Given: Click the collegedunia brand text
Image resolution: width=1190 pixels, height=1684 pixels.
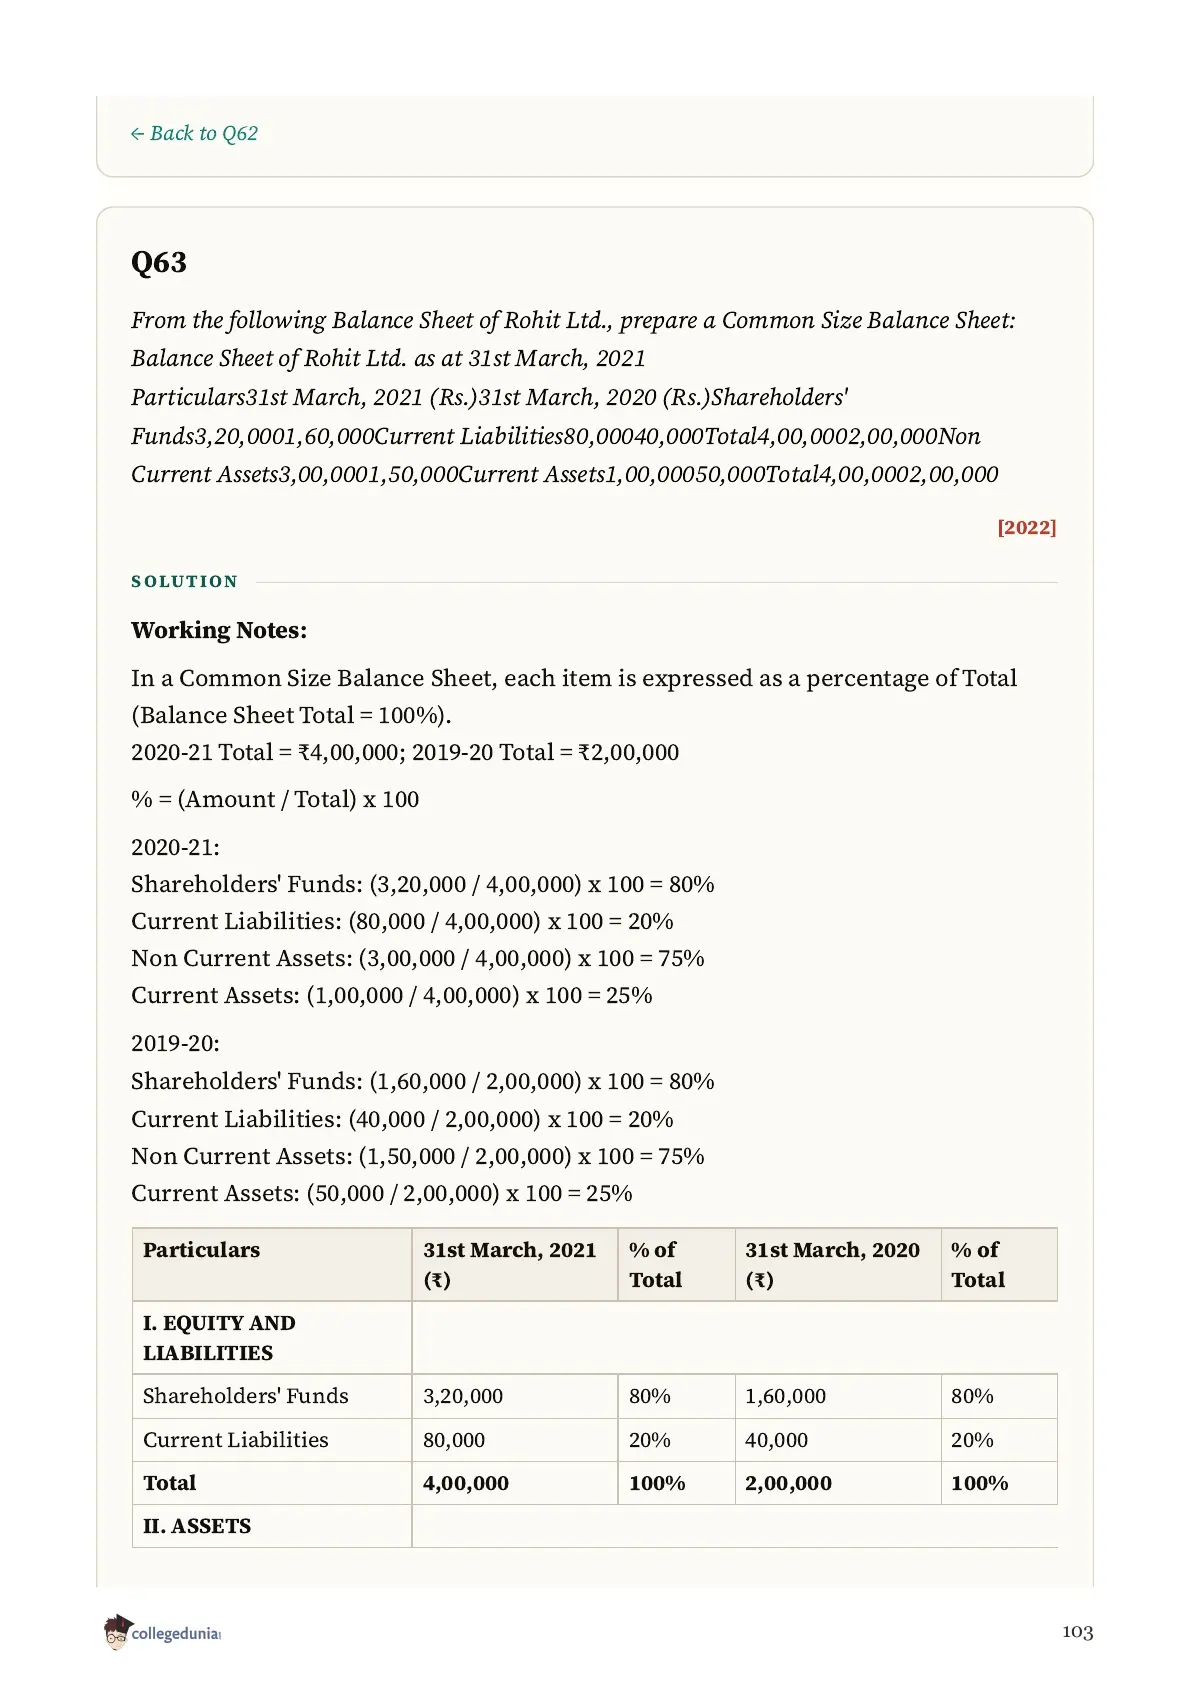Looking at the screenshot, I should pos(175,1633).
